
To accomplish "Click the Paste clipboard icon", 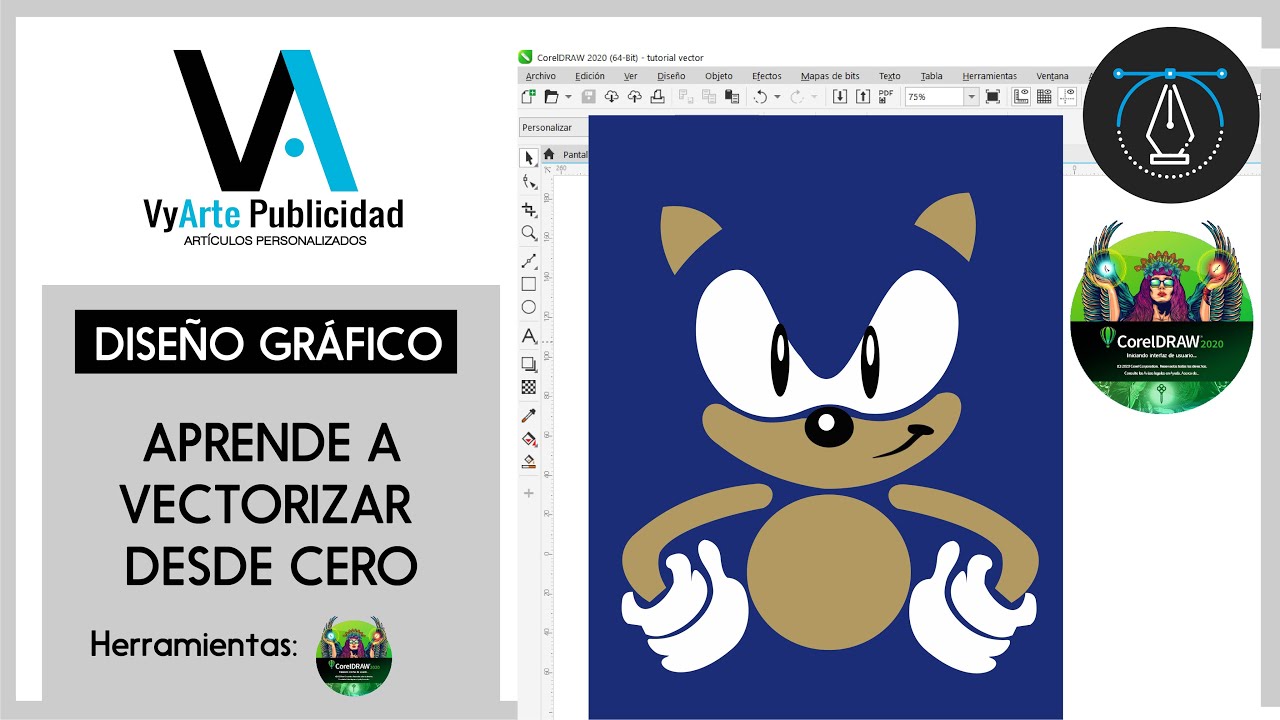I will point(732,96).
